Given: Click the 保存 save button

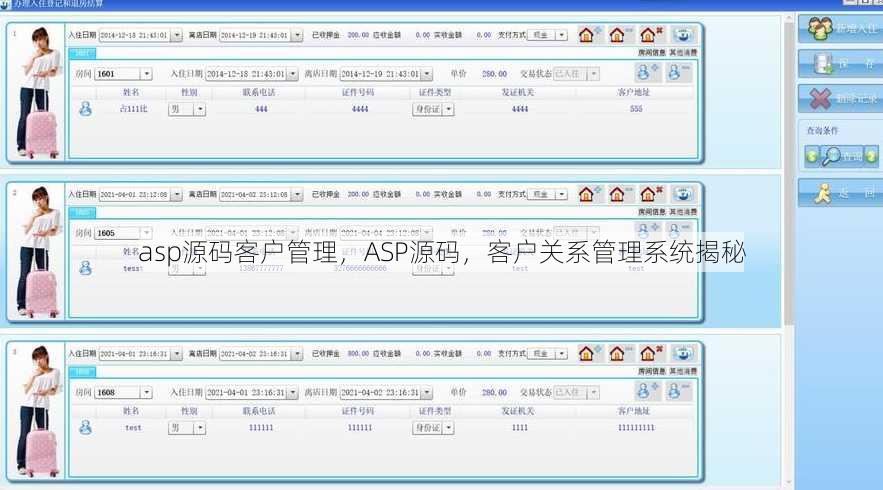Looking at the screenshot, I should click(x=841, y=63).
